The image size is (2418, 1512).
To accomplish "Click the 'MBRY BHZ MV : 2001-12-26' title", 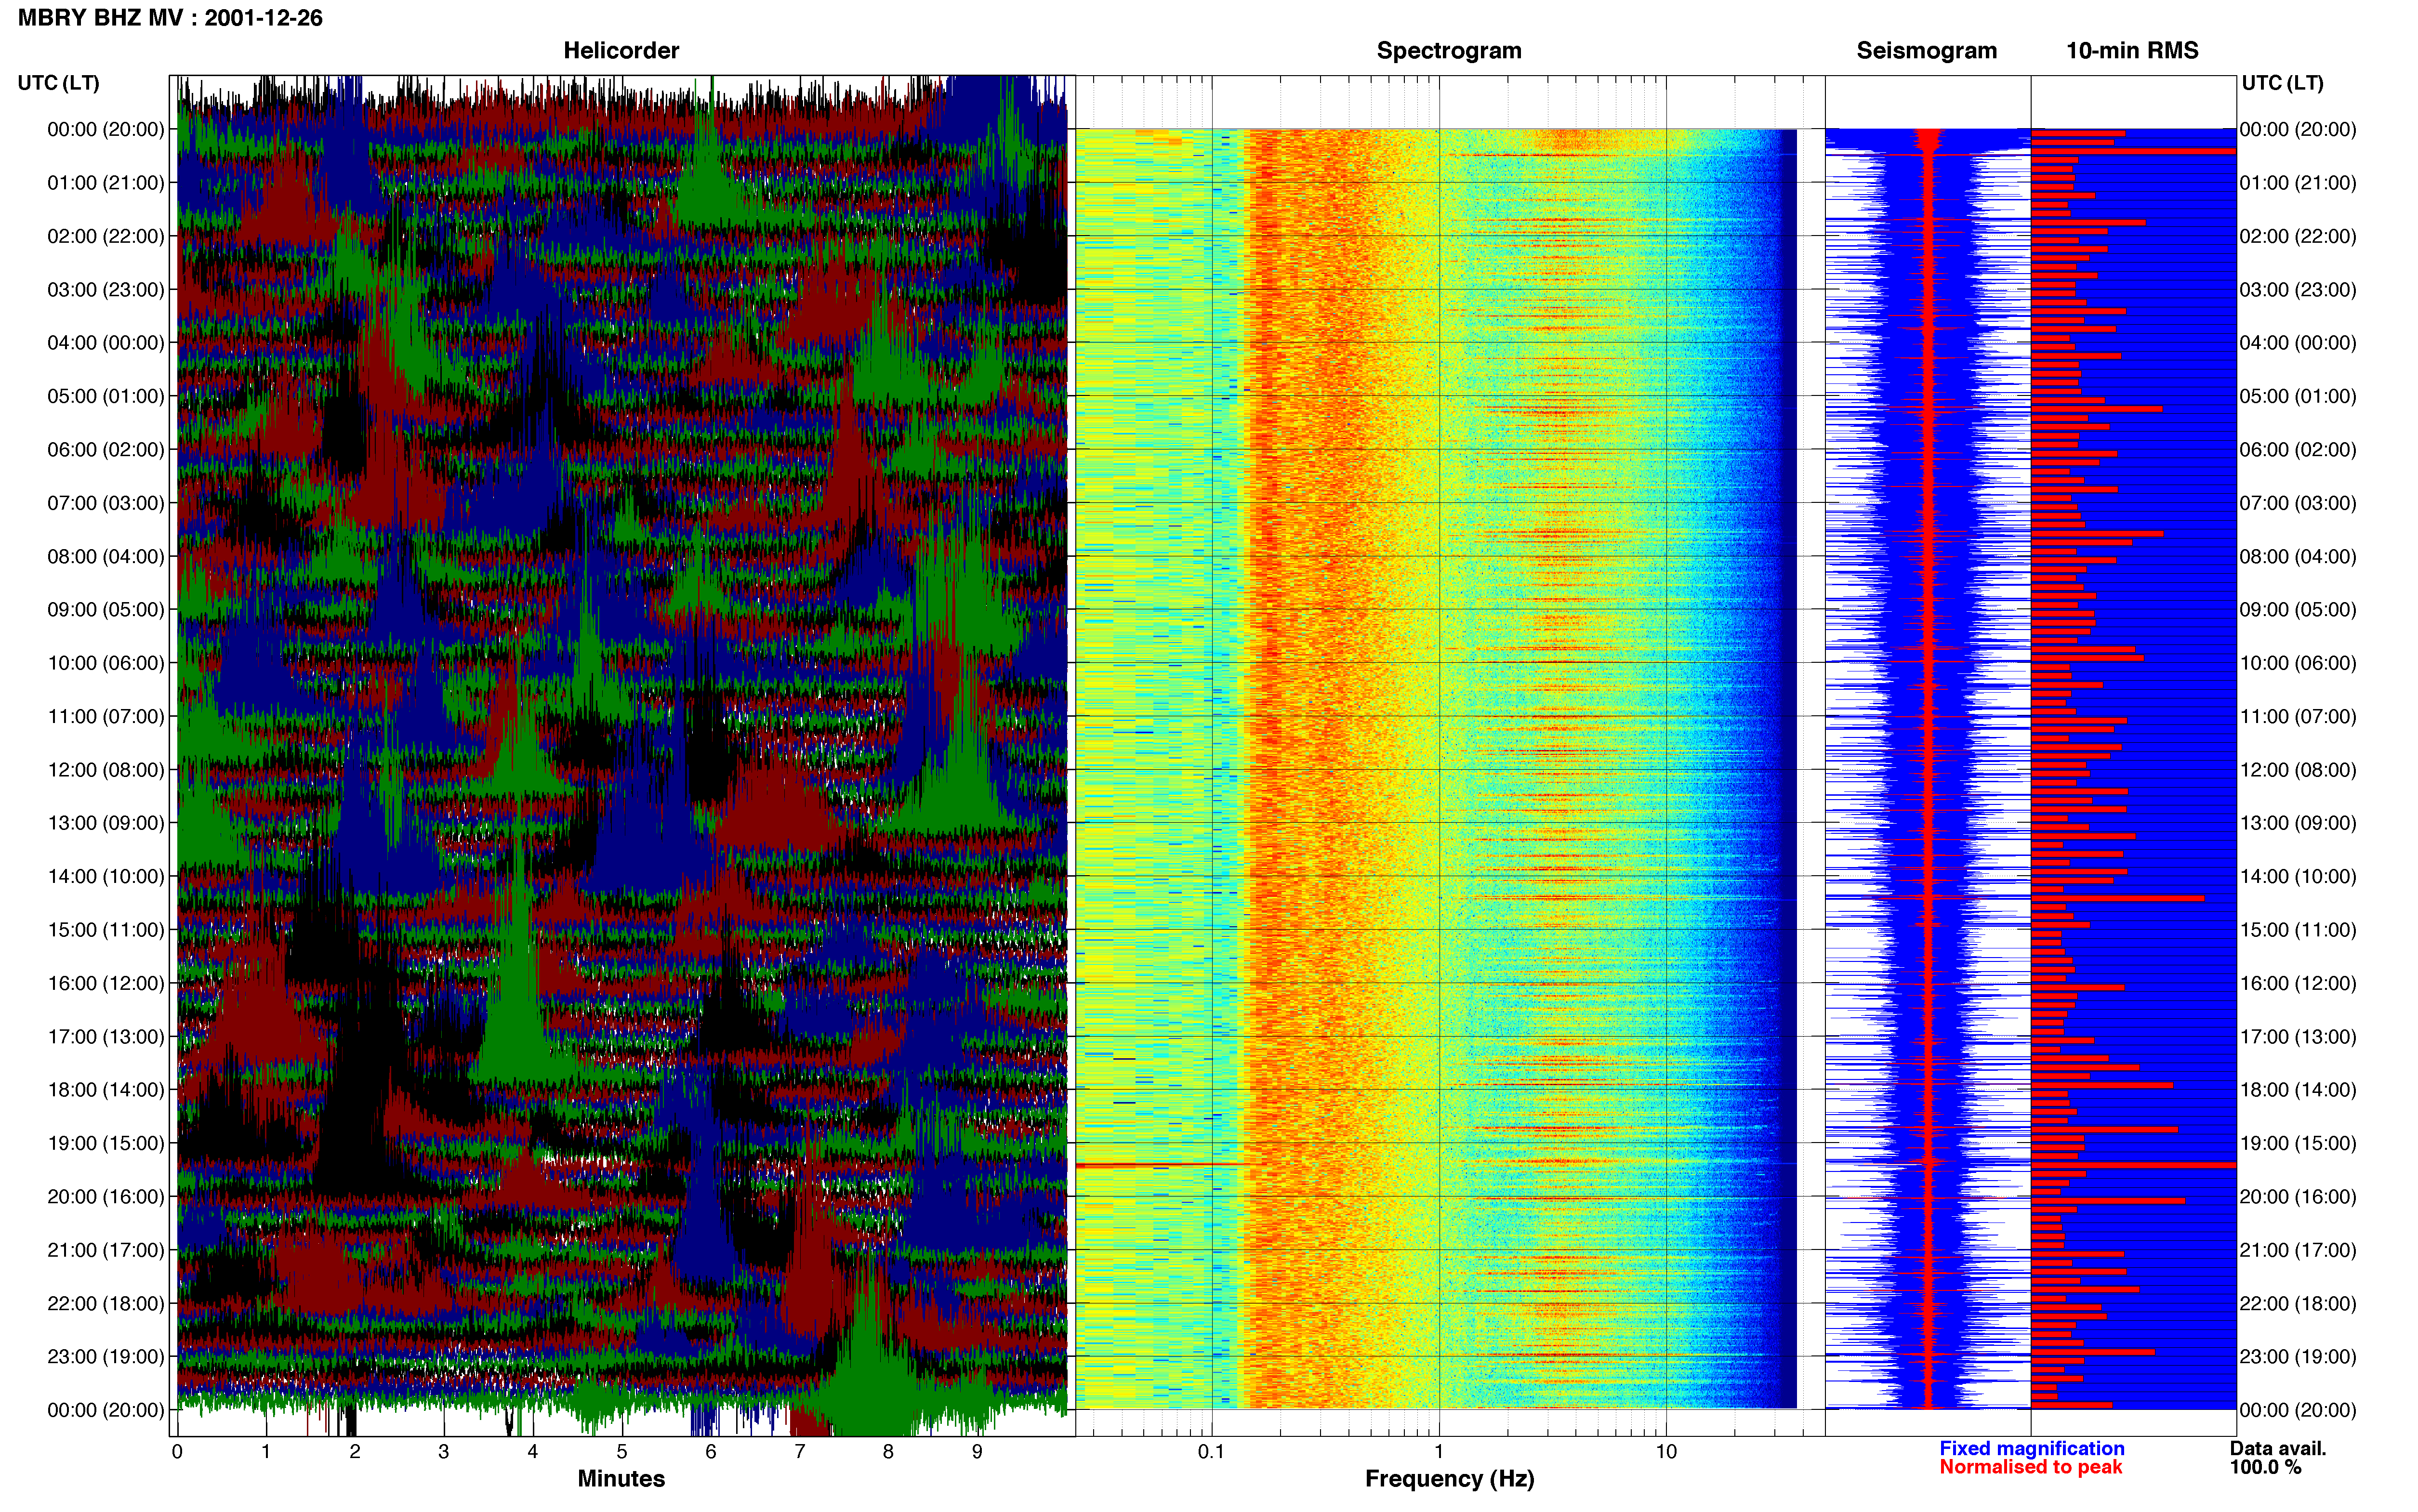I will pyautogui.click(x=170, y=18).
